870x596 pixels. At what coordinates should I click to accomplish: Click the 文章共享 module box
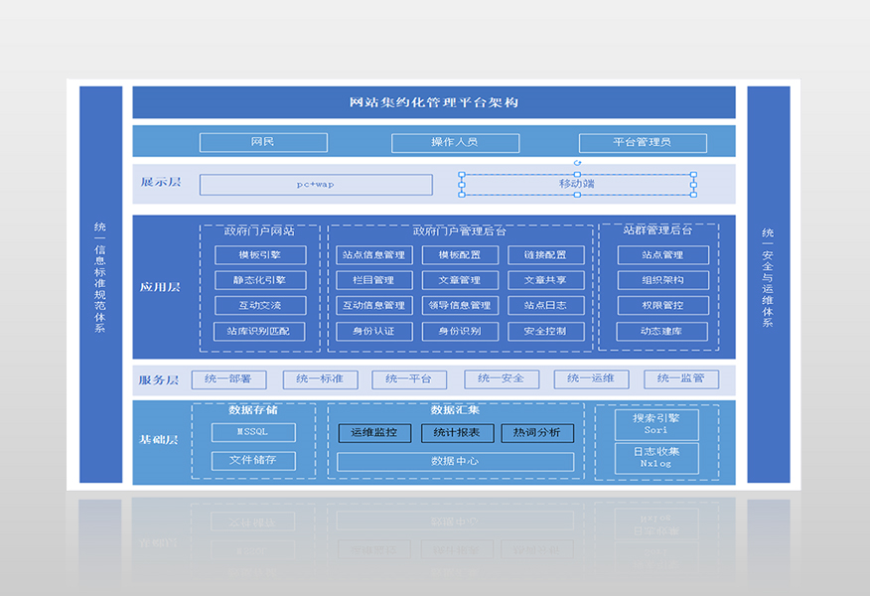[x=545, y=281]
